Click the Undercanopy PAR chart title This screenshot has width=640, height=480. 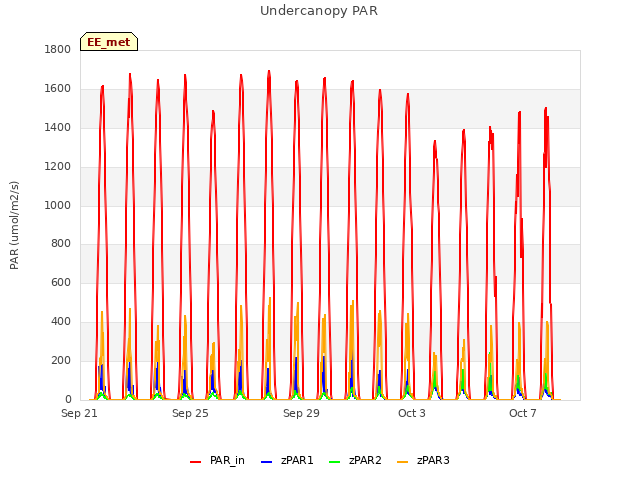click(x=319, y=11)
